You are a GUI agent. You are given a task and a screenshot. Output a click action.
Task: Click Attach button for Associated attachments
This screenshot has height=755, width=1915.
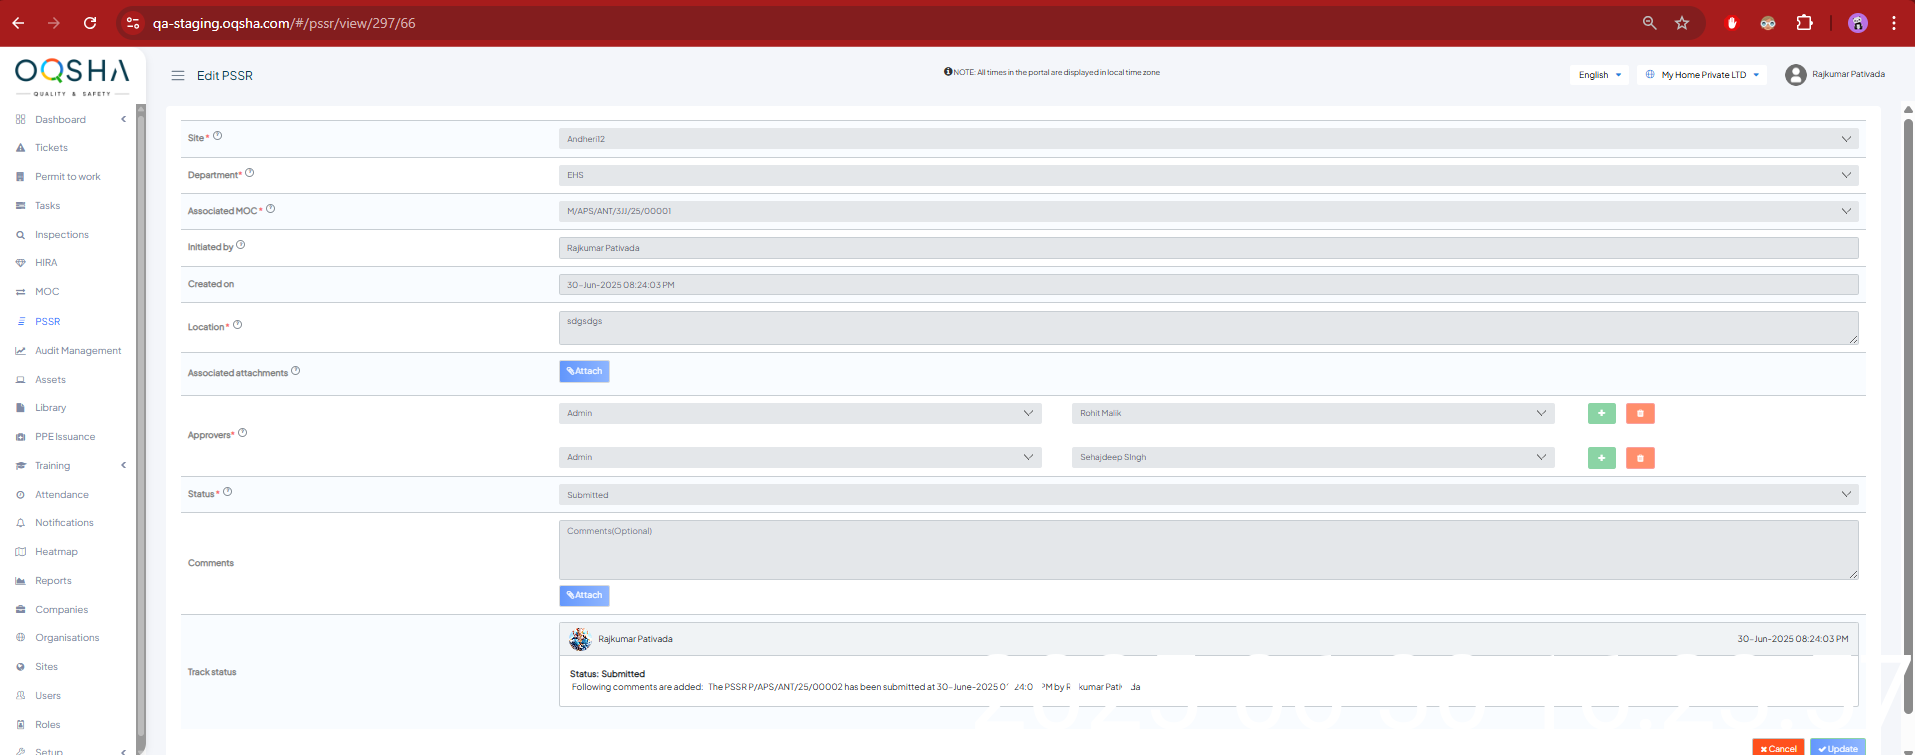pos(584,371)
